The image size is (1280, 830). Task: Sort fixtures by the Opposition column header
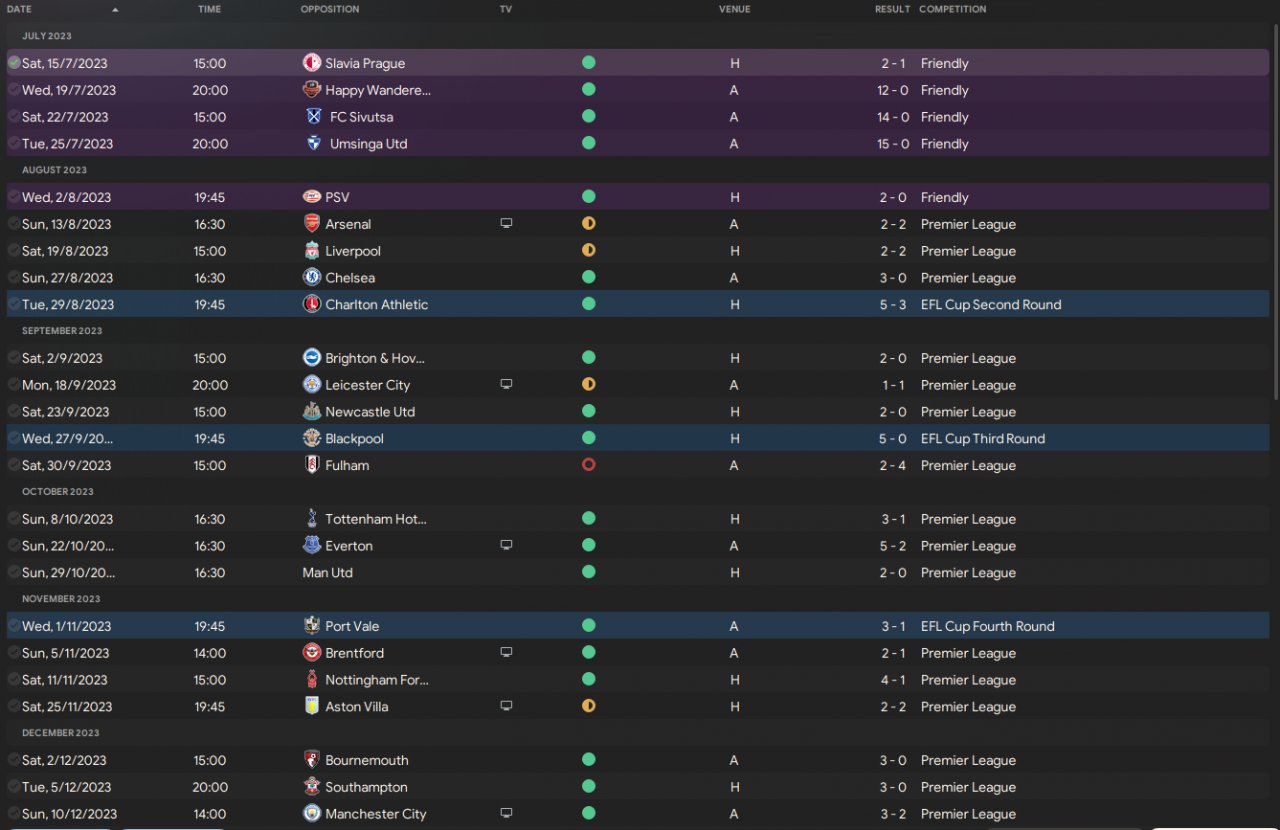(329, 9)
